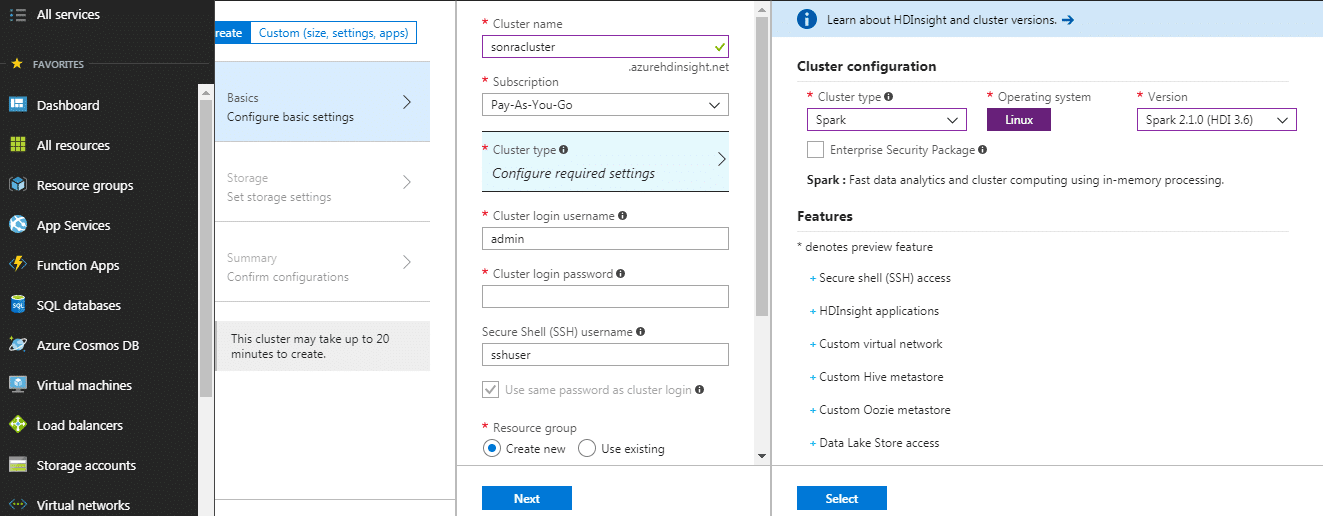The image size is (1323, 516).
Task: Open Version Spark 2.1.0 dropdown
Action: click(1217, 120)
